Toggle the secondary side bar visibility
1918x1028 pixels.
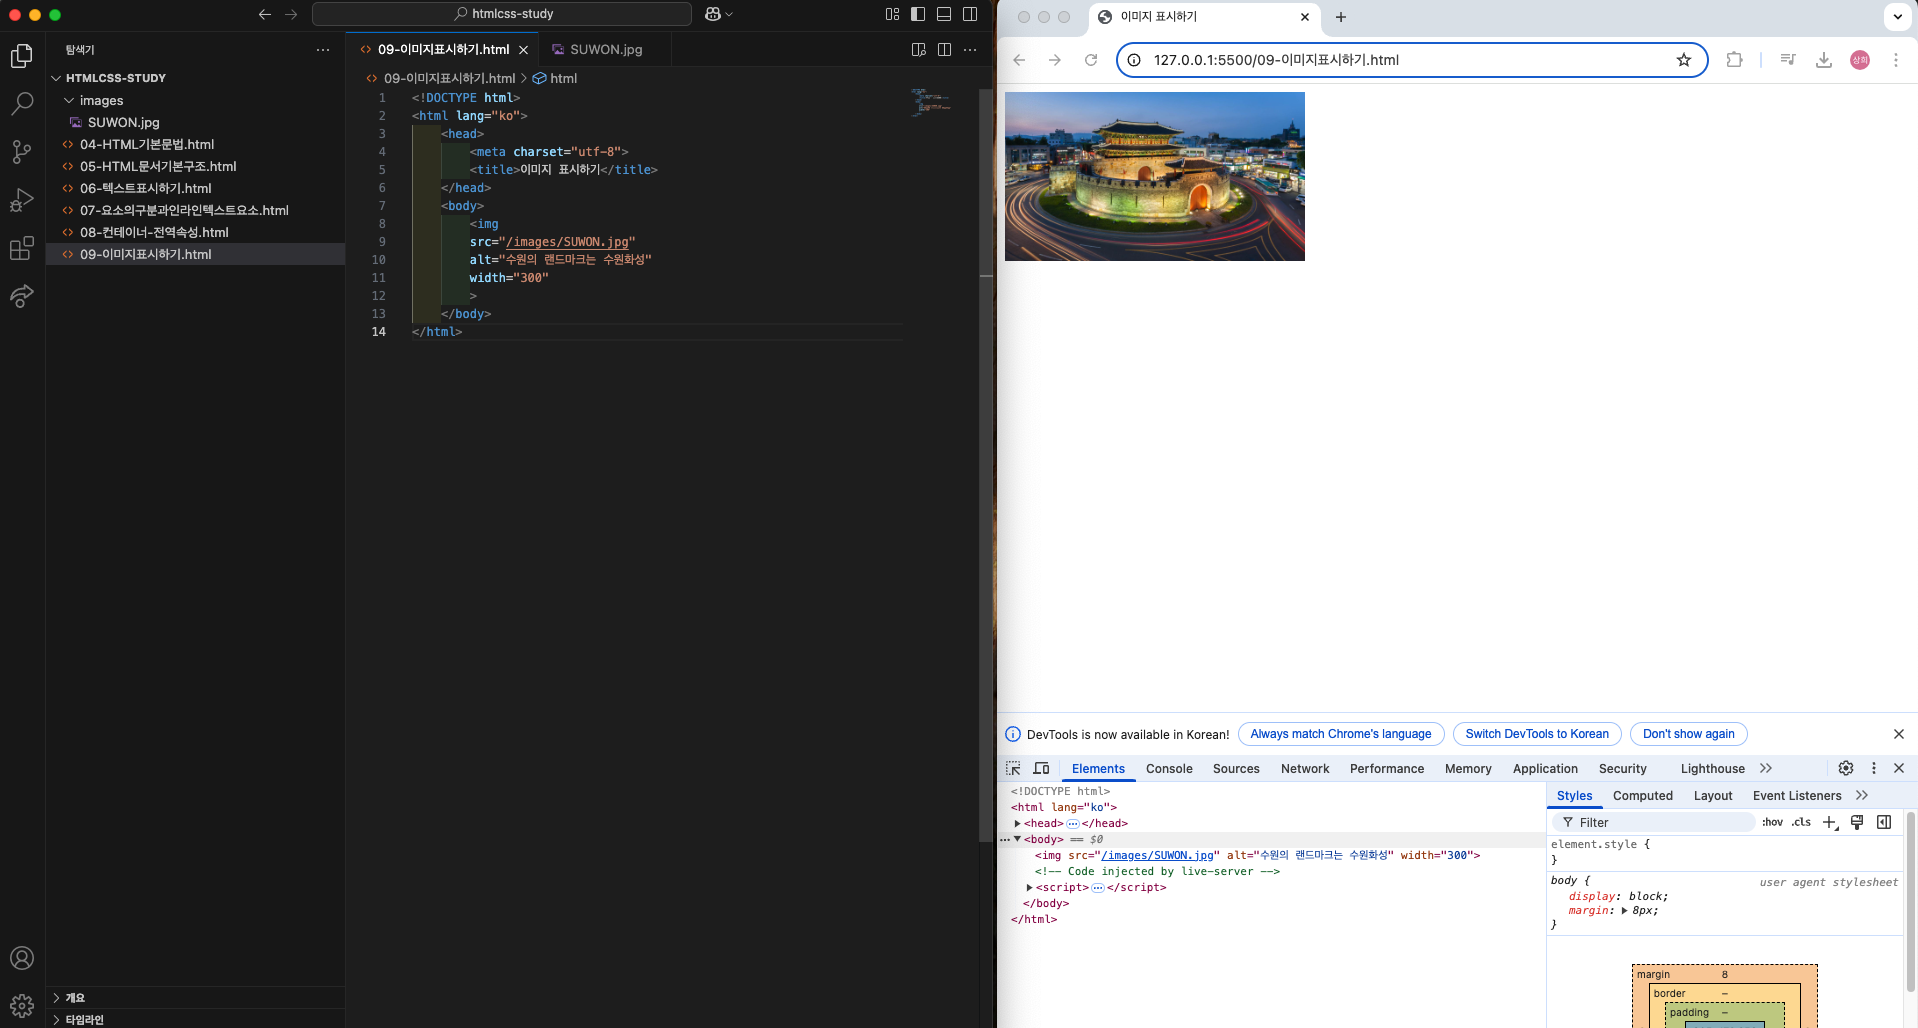pyautogui.click(x=970, y=14)
